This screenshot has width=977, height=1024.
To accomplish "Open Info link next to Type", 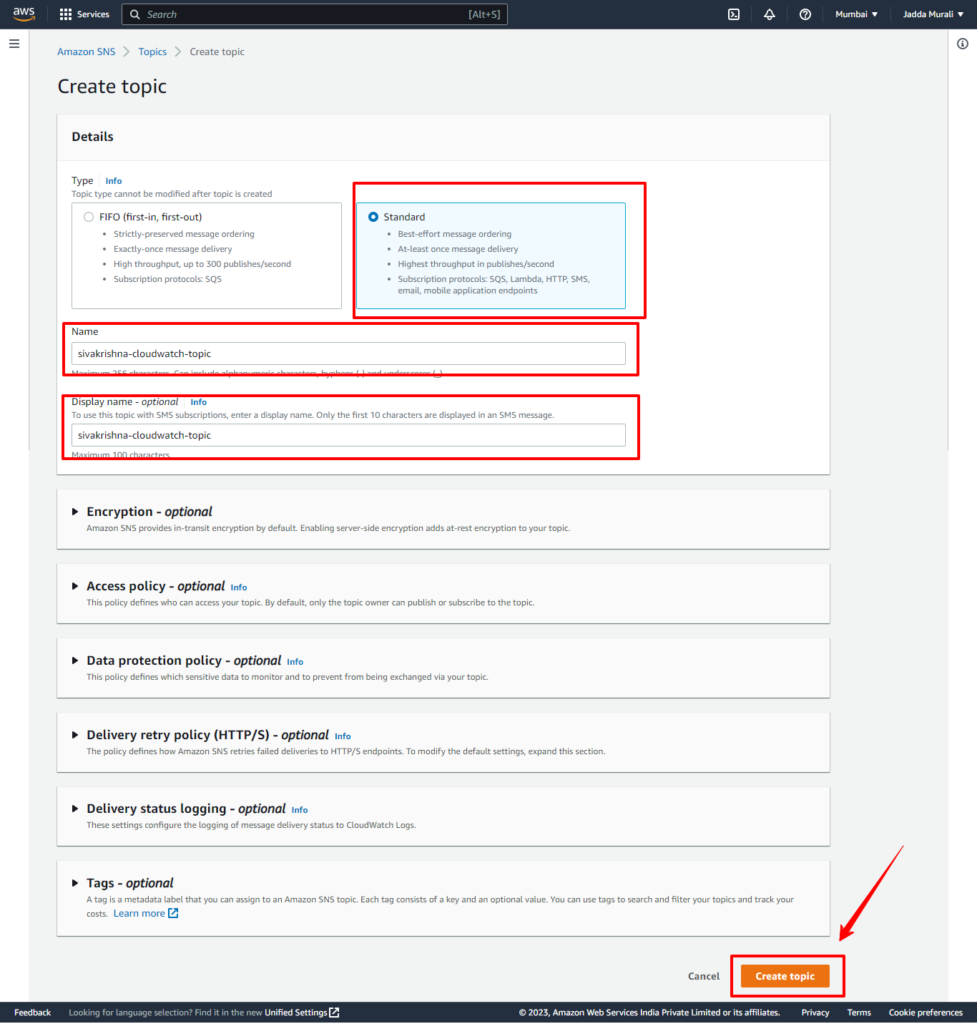I will point(114,181).
